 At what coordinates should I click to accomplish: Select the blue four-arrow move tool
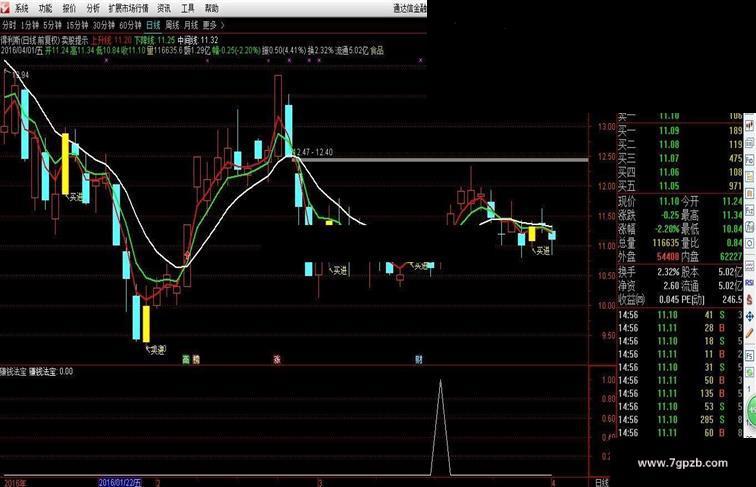(750, 316)
